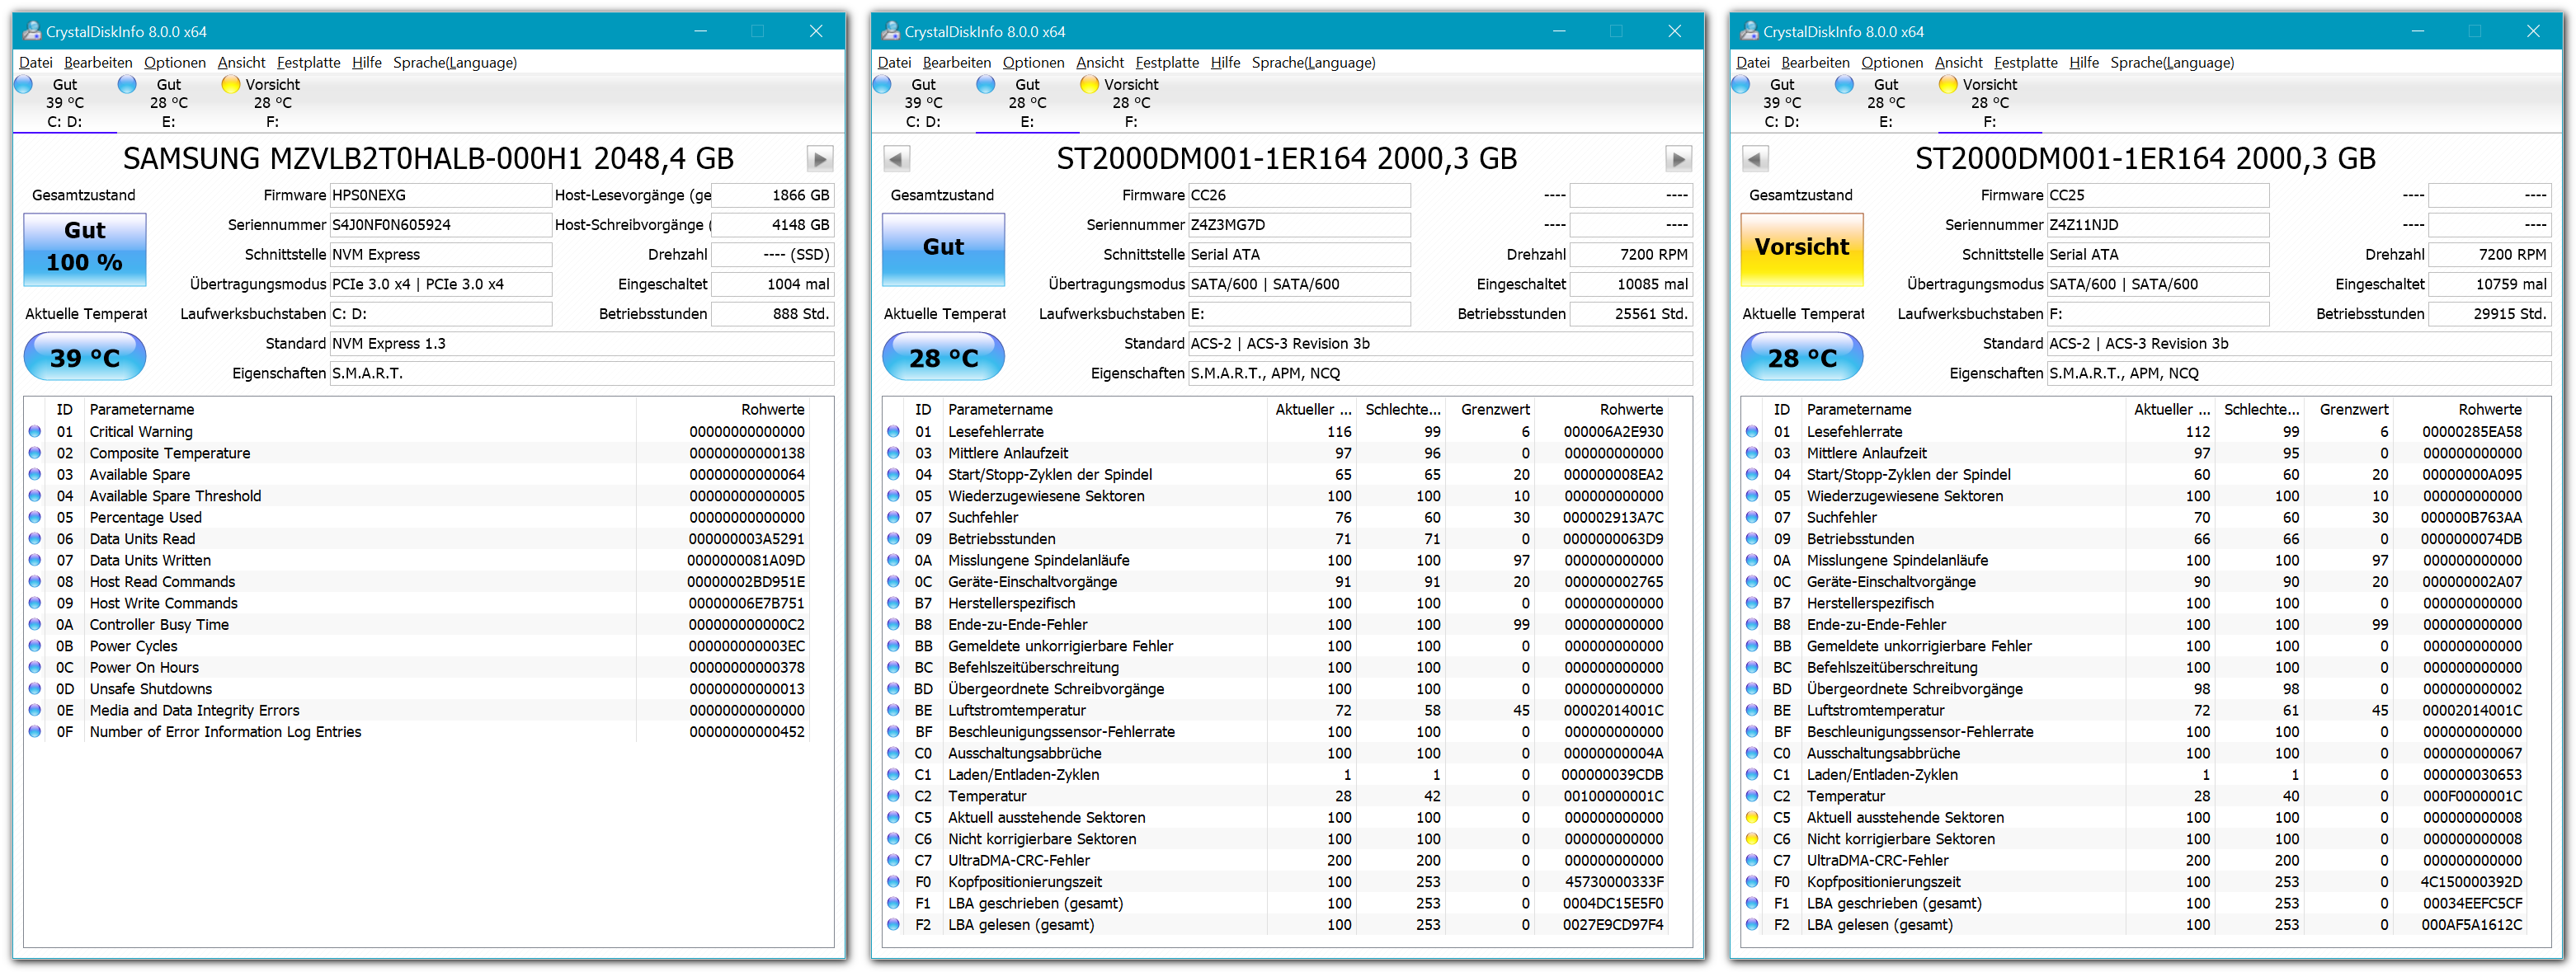The image size is (2576, 972).
Task: Click next disk arrow in left window
Action: click(x=820, y=159)
